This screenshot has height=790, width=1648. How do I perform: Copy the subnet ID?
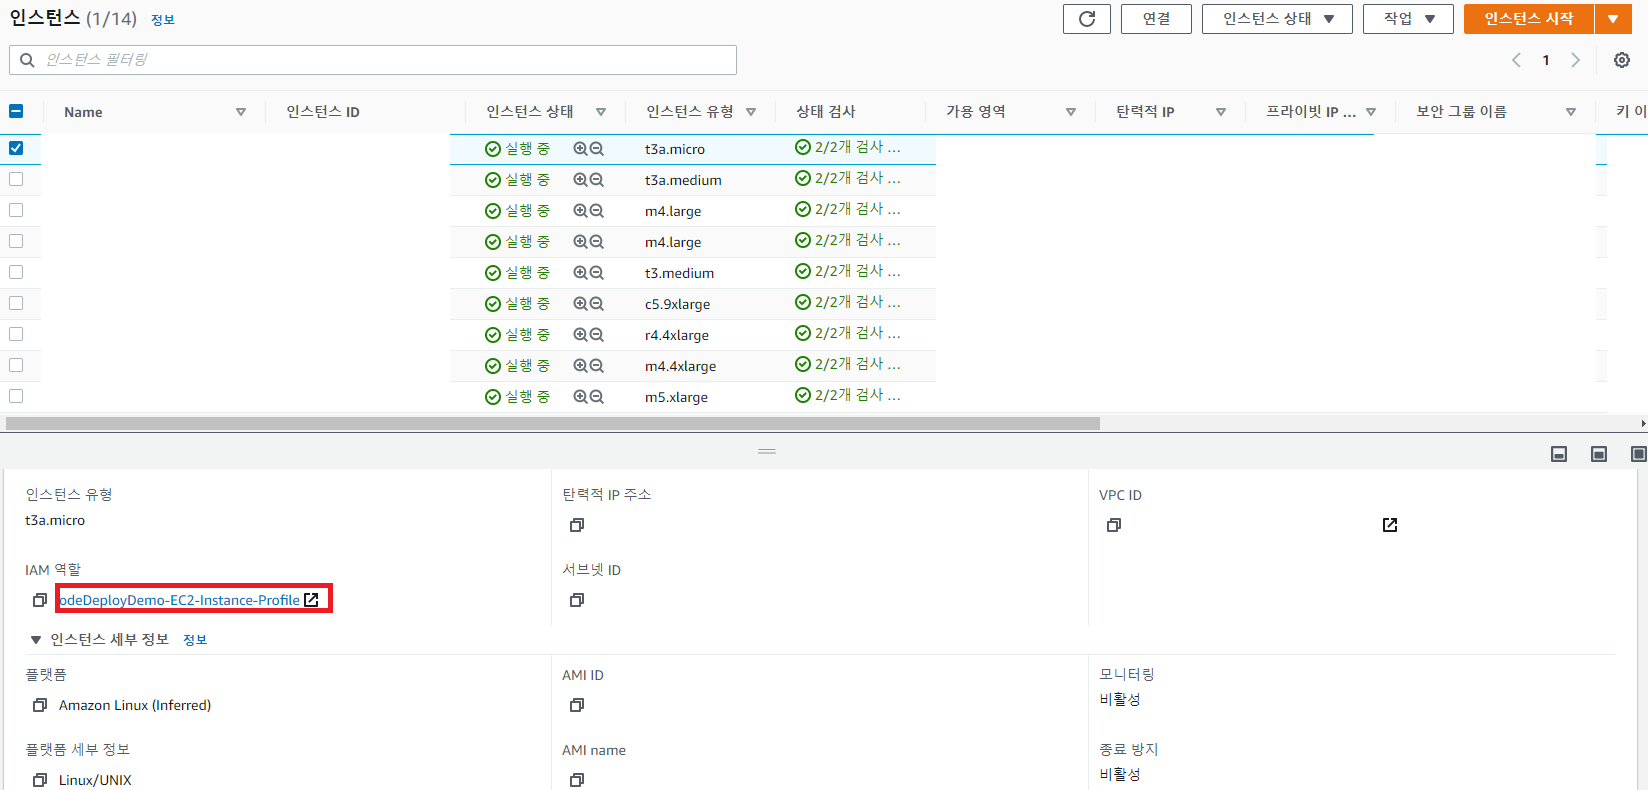click(x=577, y=600)
